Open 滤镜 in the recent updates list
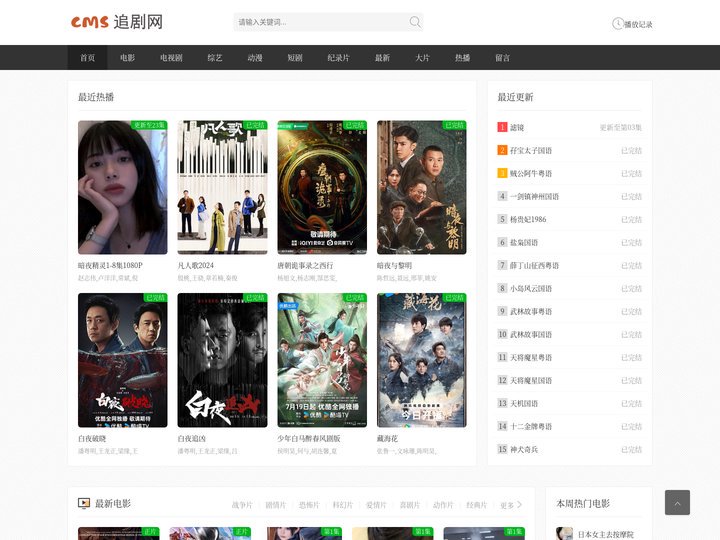This screenshot has height=540, width=720. coord(517,127)
